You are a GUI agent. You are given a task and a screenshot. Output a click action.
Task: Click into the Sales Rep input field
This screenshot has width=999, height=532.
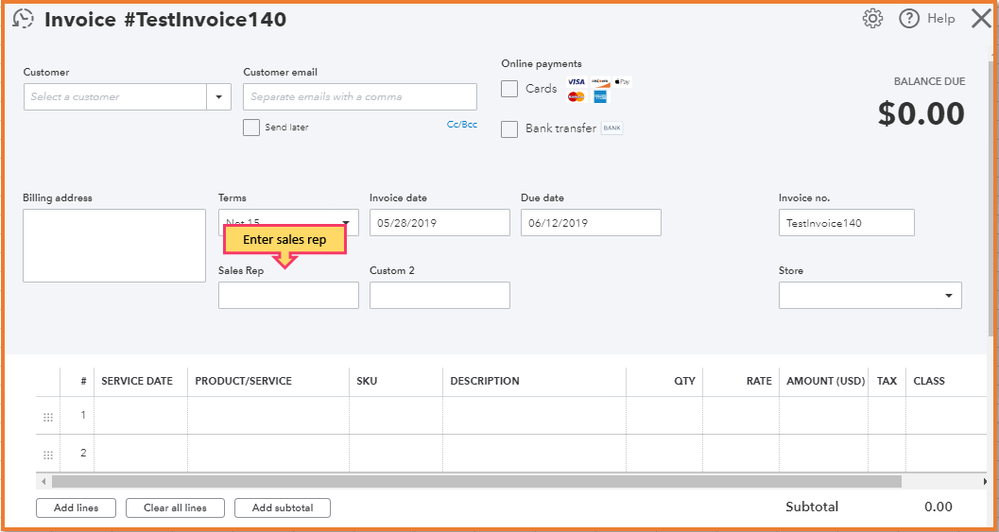point(288,295)
